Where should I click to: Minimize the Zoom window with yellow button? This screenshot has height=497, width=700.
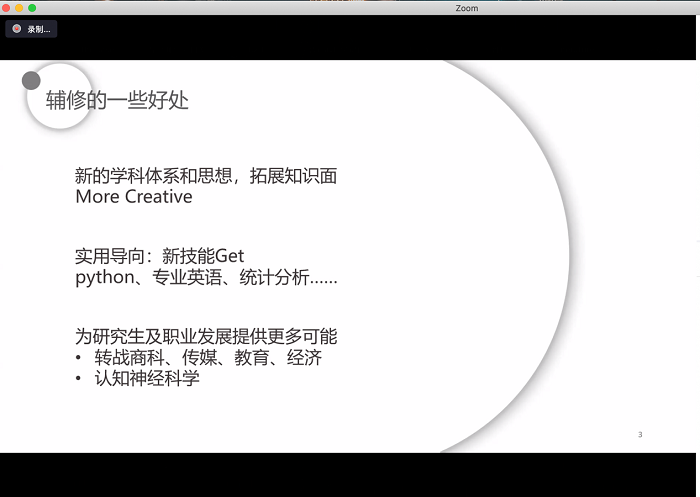pos(19,8)
